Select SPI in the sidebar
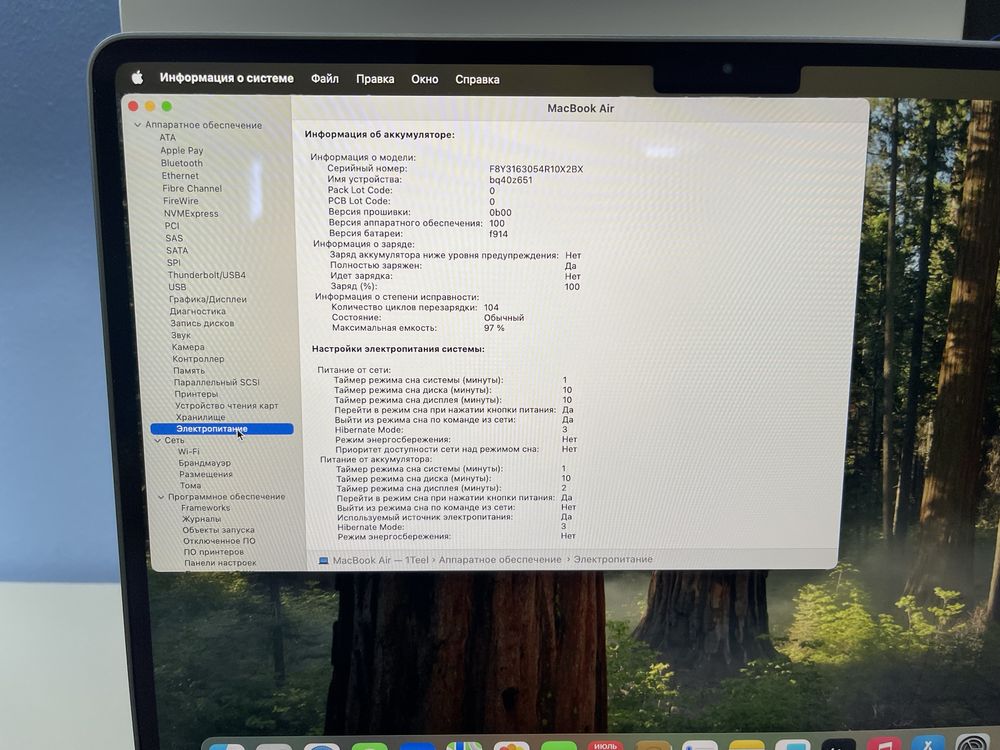 tap(173, 262)
